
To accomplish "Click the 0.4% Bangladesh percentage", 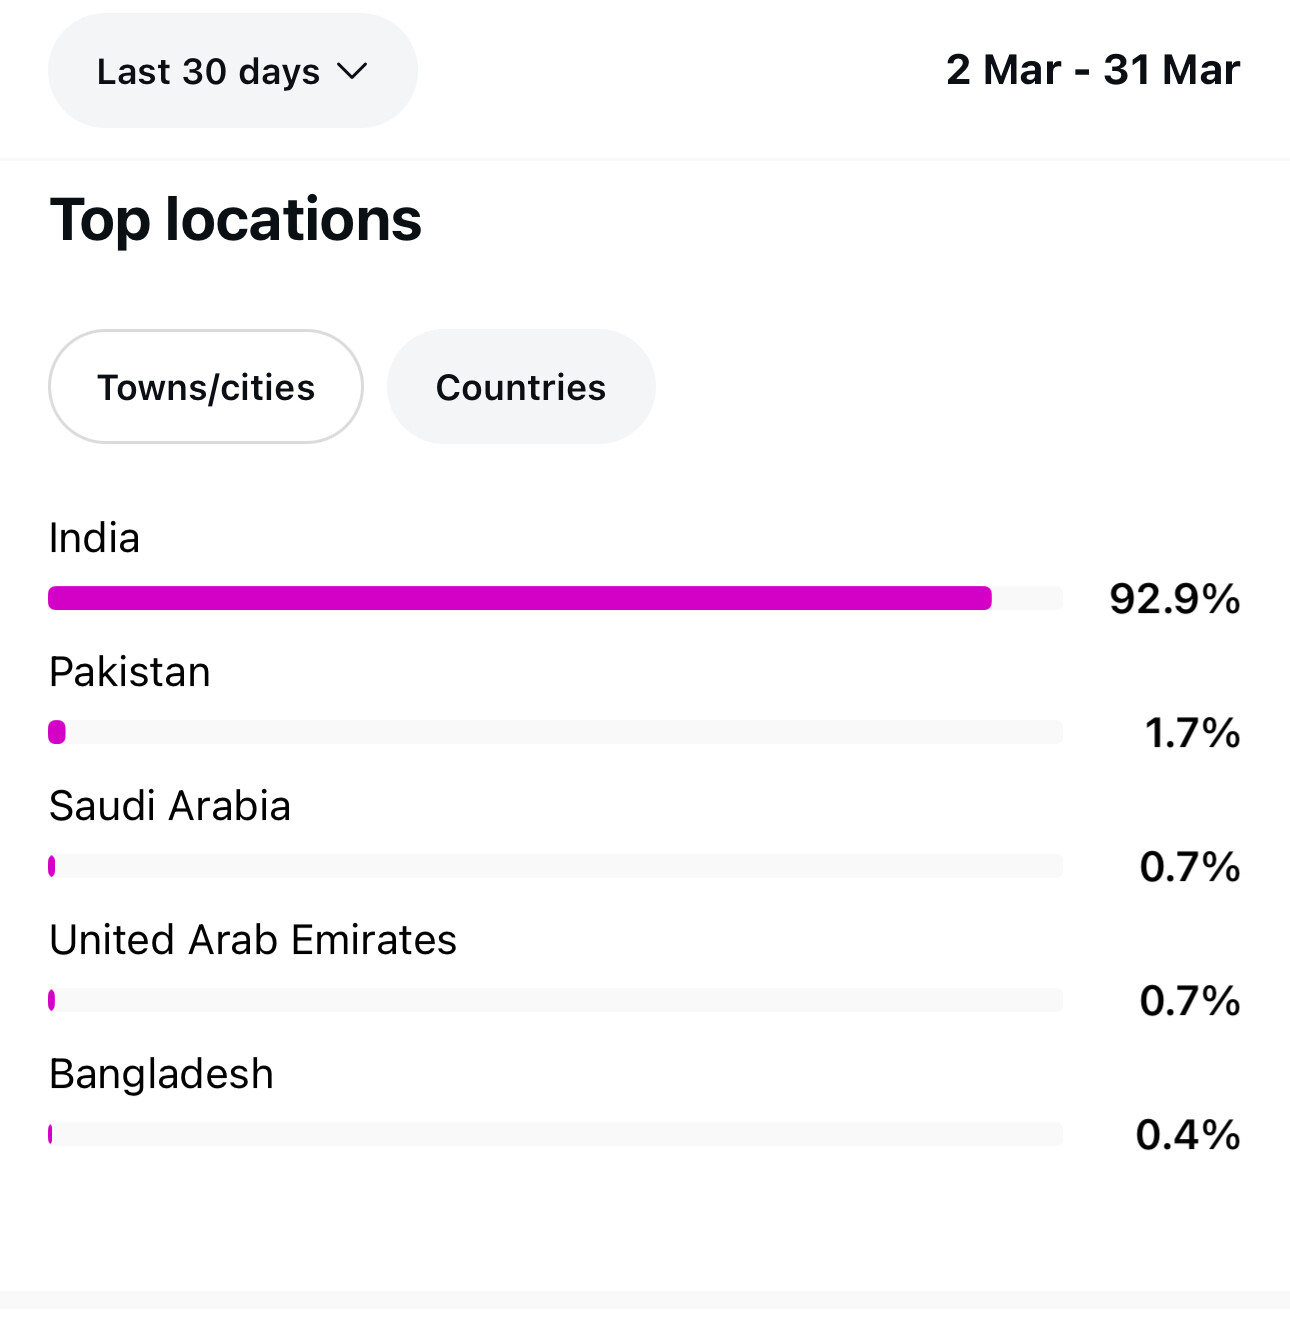I will pos(1188,1135).
